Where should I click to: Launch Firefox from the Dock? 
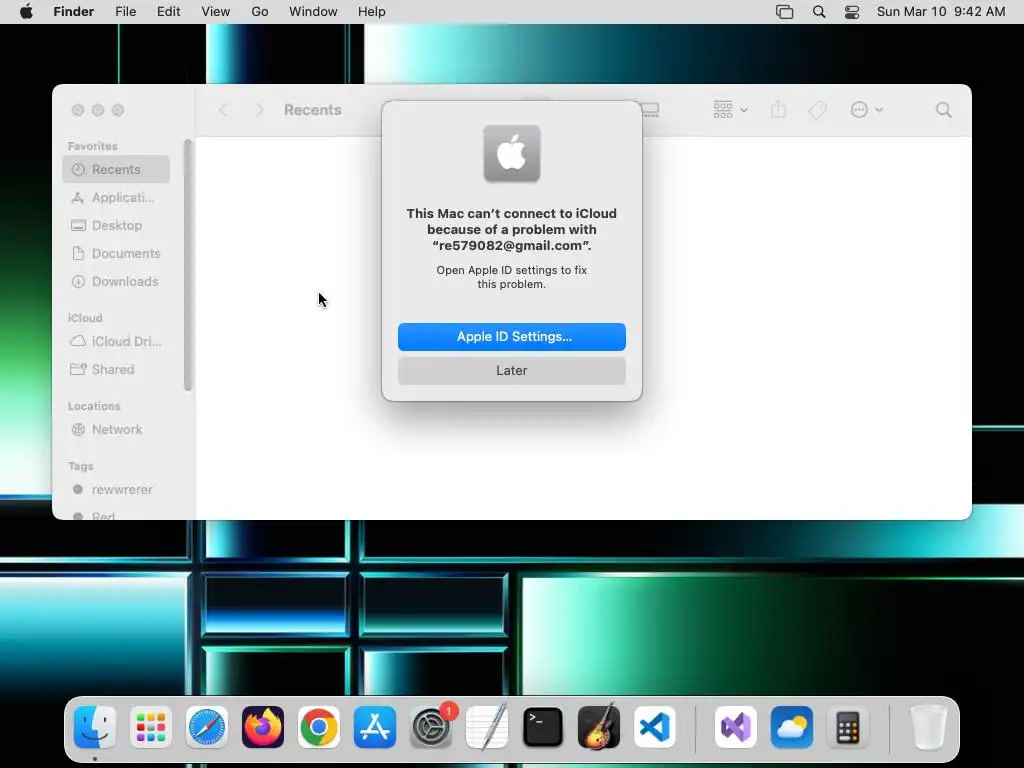click(x=263, y=727)
